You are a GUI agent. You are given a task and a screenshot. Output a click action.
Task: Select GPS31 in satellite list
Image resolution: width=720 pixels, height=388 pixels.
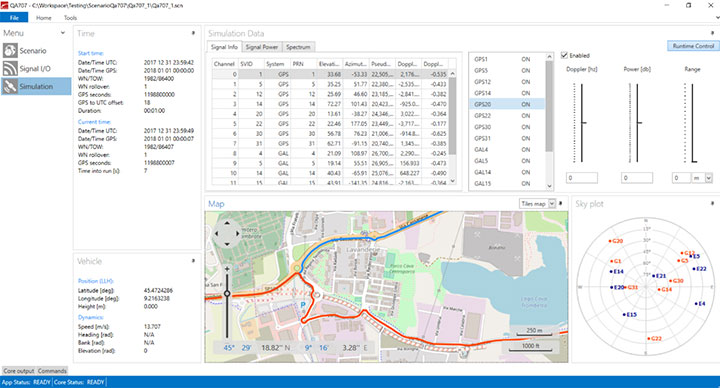pyautogui.click(x=506, y=138)
